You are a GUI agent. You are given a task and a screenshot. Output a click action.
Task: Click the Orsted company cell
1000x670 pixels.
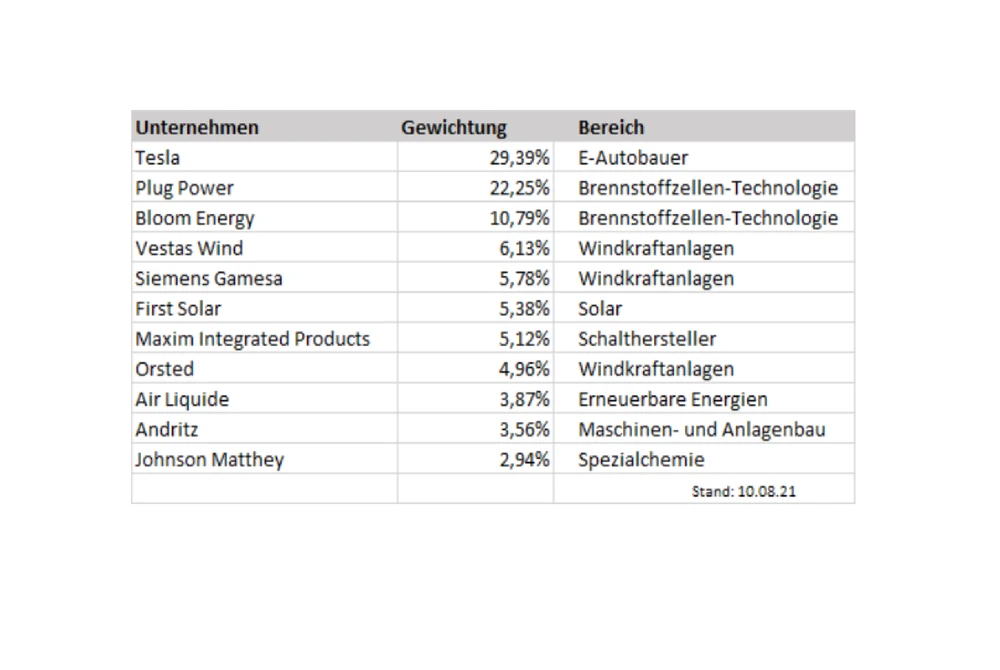pyautogui.click(x=165, y=369)
